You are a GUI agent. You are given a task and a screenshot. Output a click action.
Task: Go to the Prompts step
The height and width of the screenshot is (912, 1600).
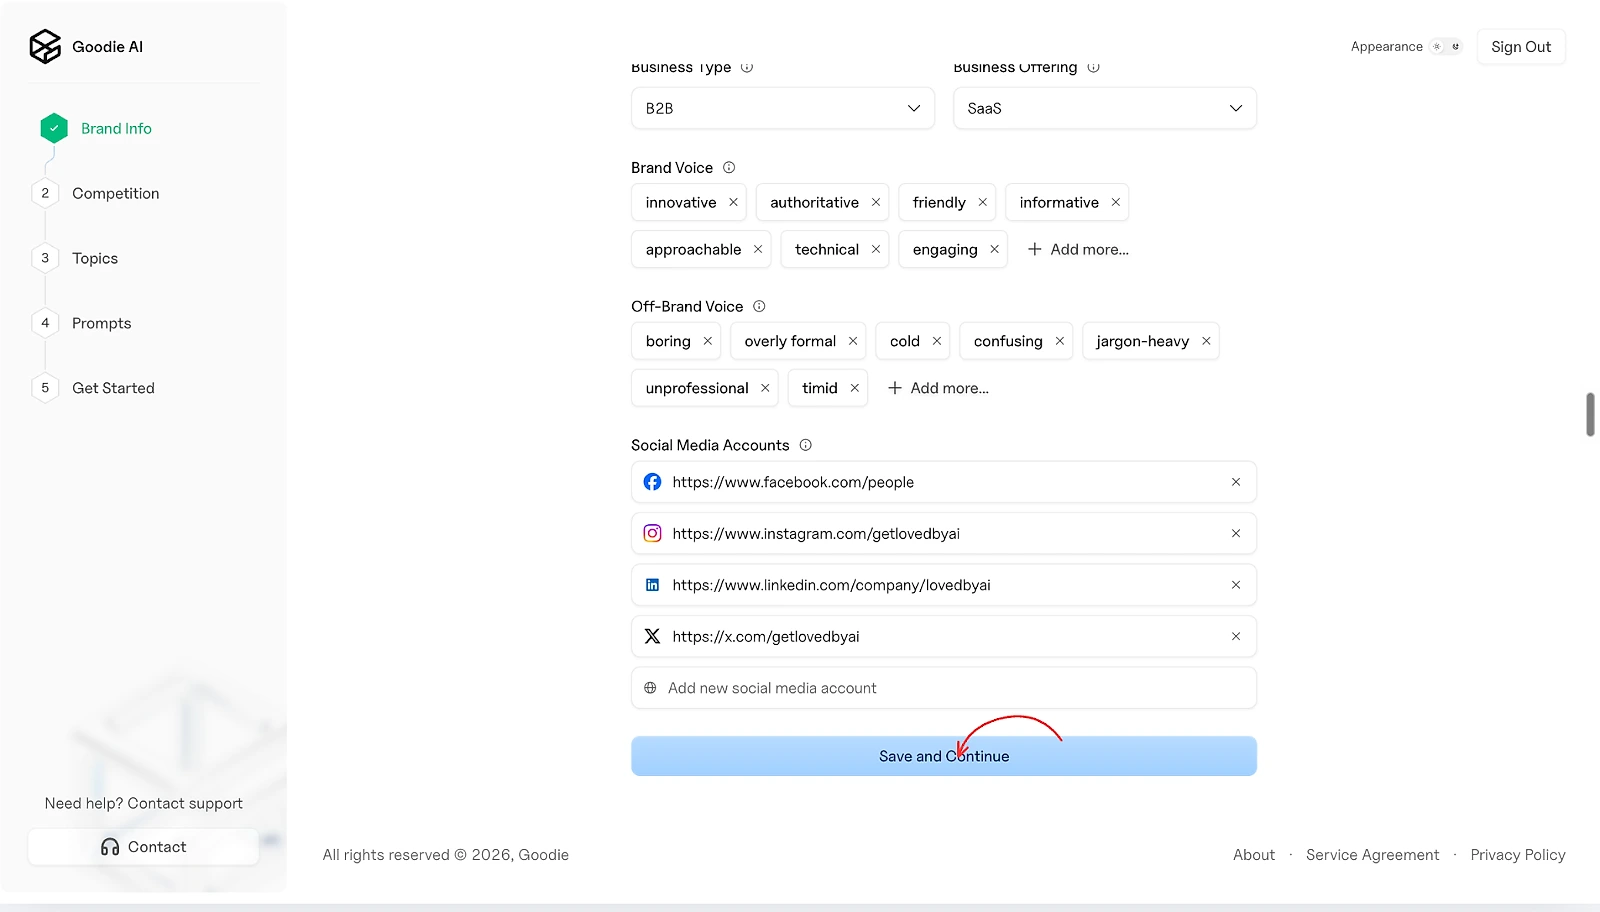[83, 324]
